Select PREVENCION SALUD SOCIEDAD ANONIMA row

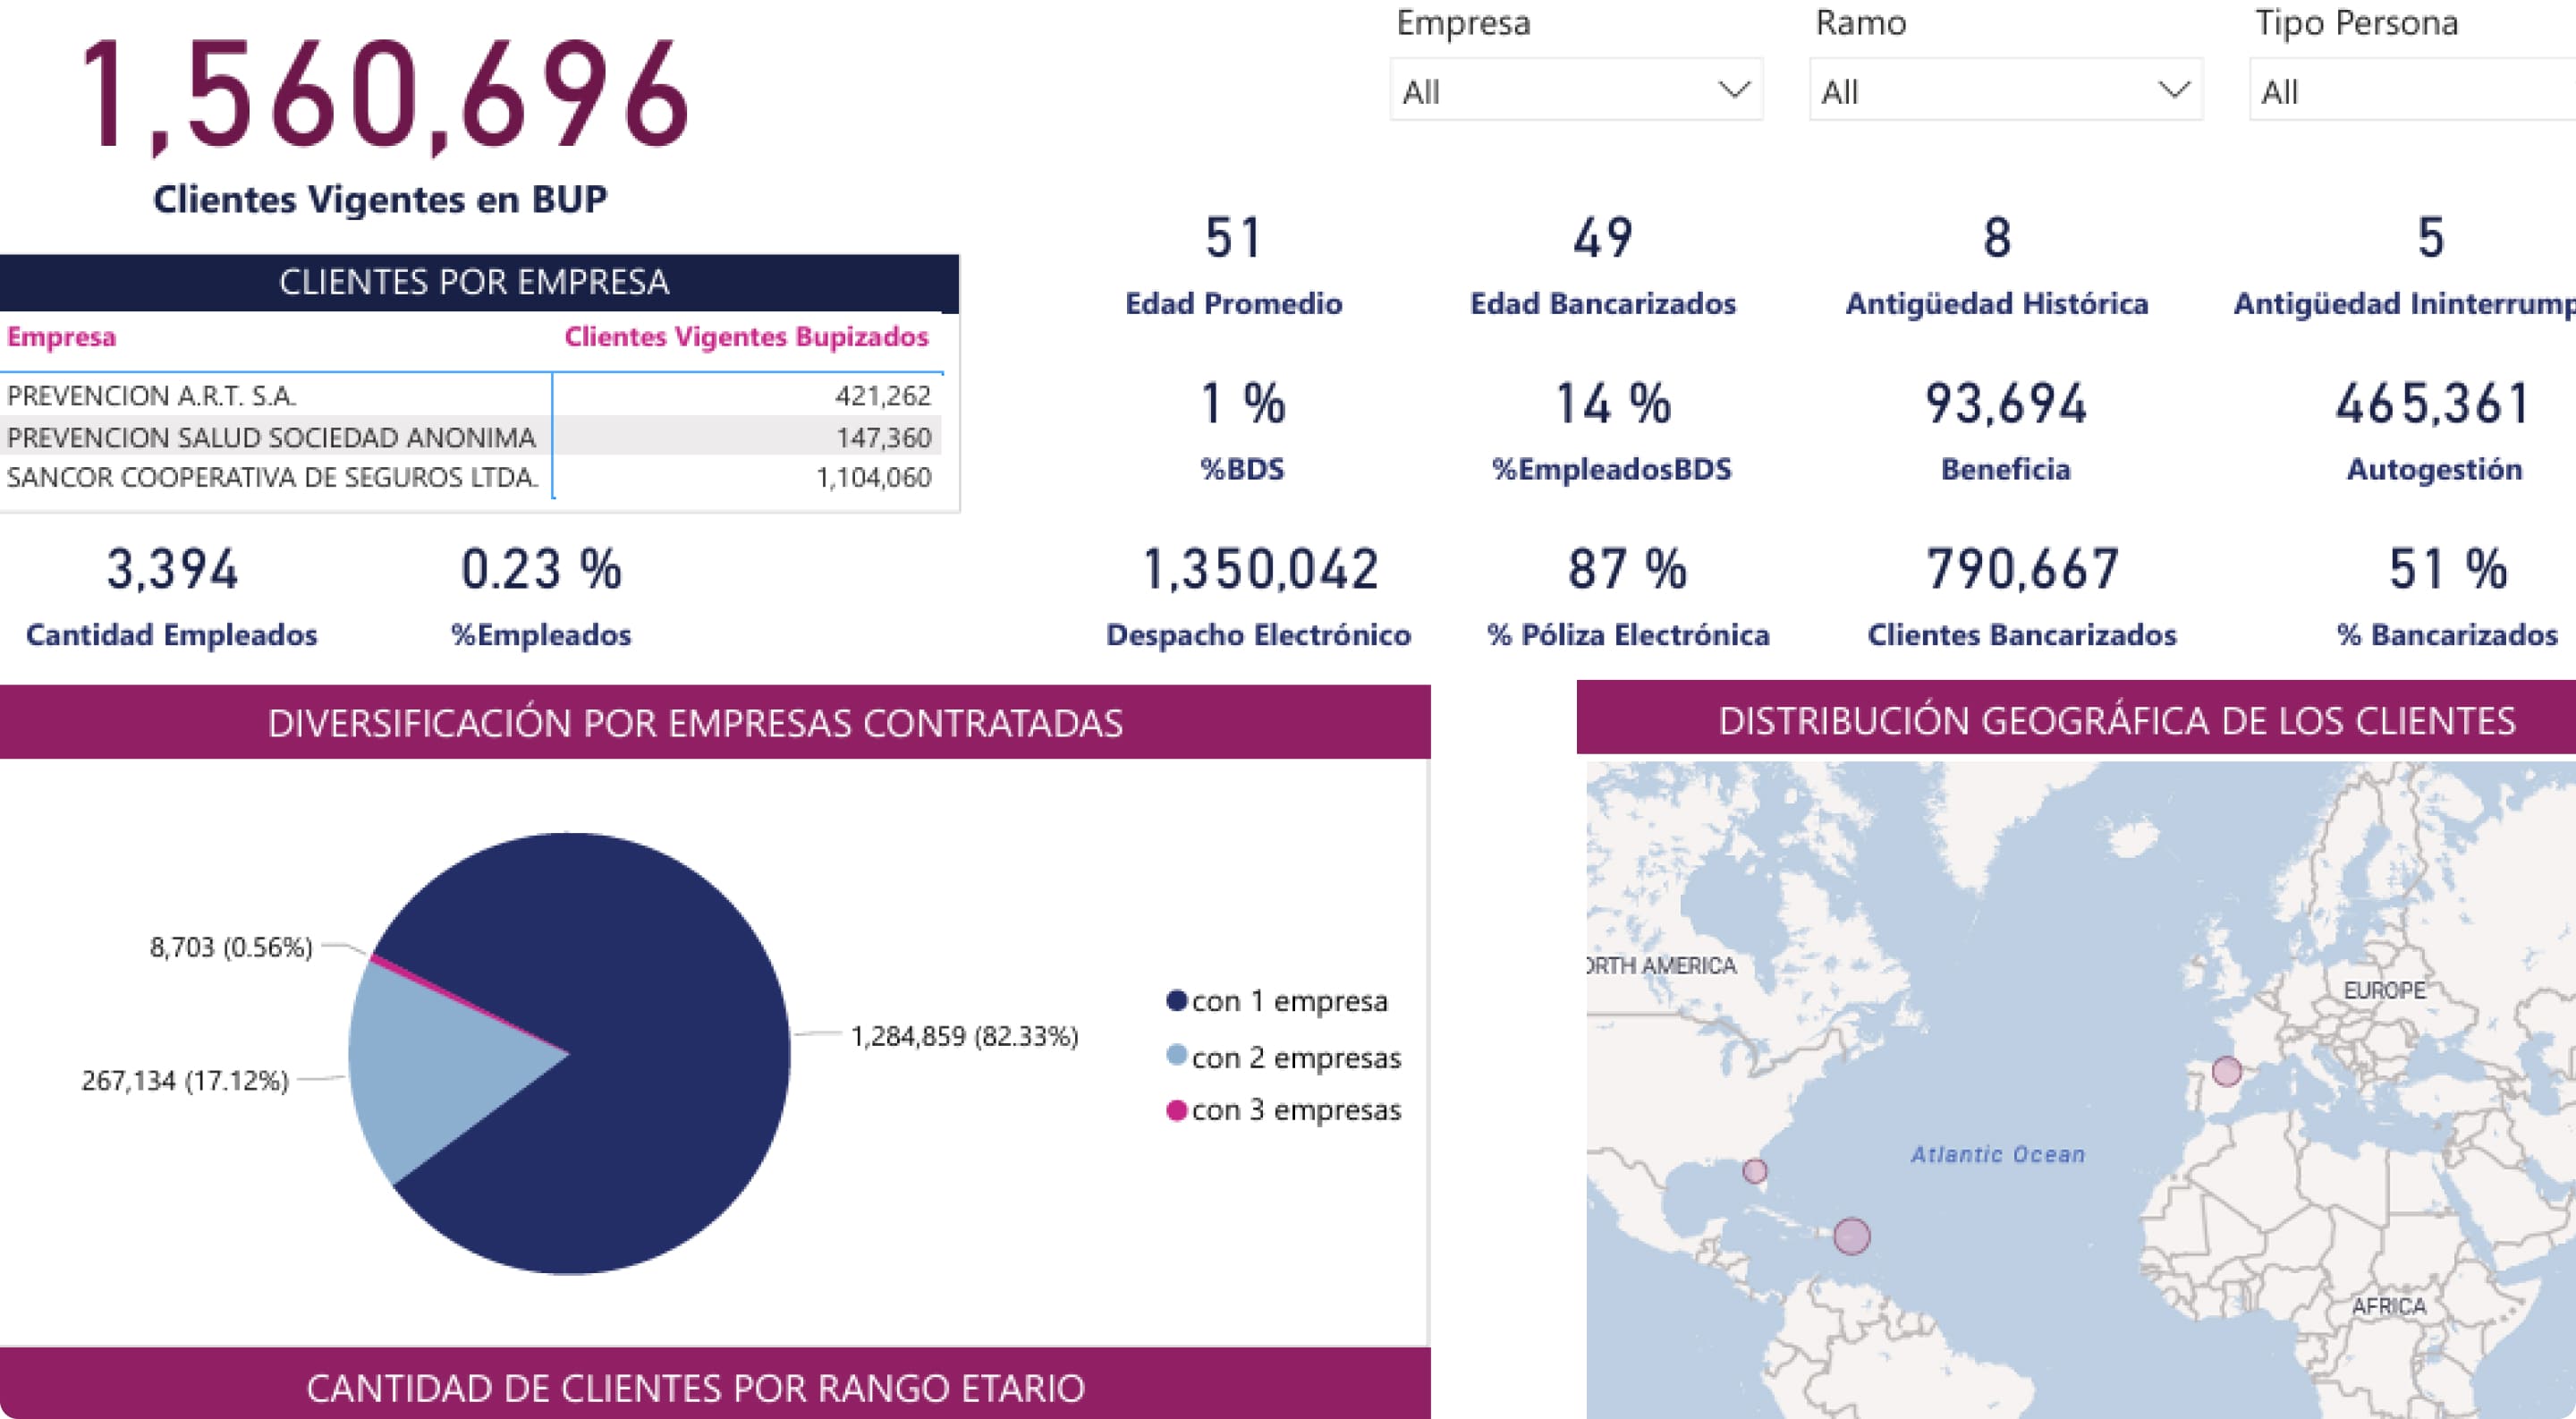[271, 437]
